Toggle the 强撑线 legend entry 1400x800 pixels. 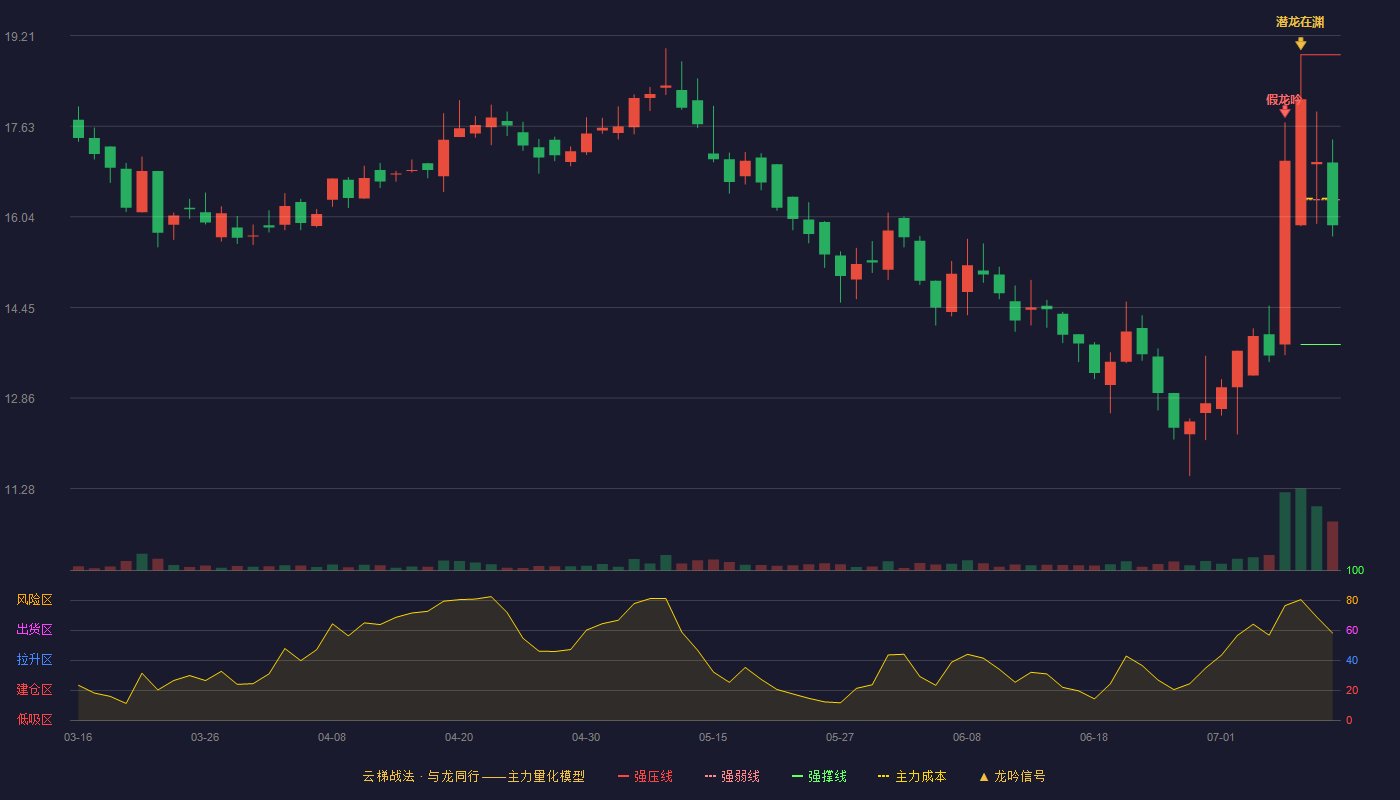point(819,776)
